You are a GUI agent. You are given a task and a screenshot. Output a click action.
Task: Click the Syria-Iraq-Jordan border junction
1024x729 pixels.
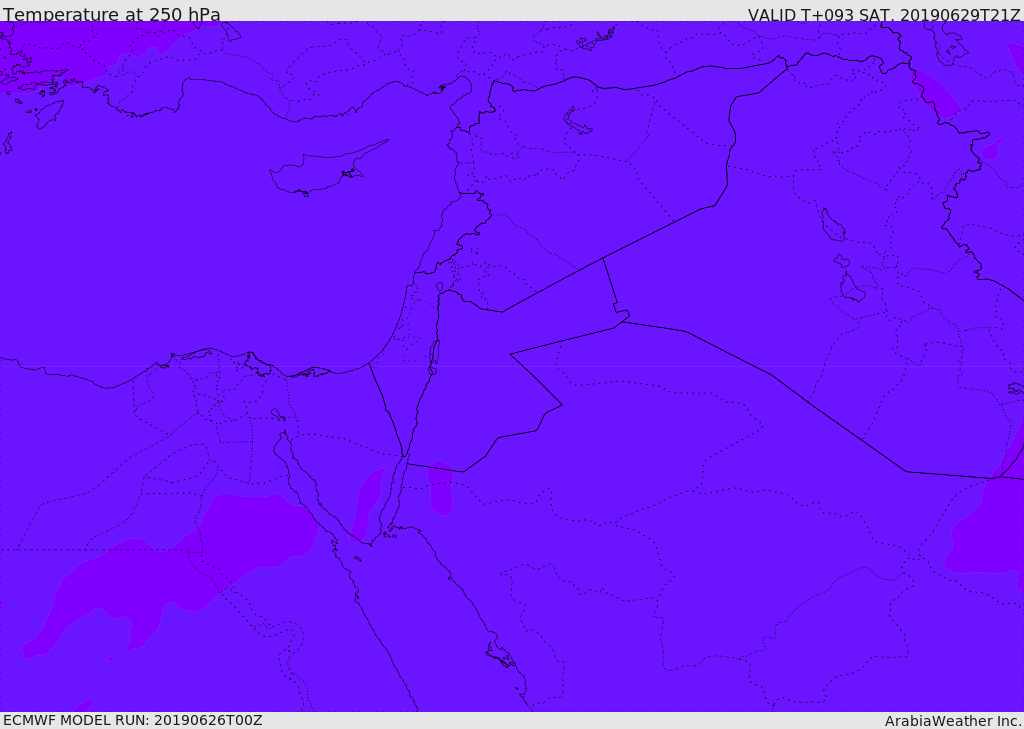pos(603,259)
